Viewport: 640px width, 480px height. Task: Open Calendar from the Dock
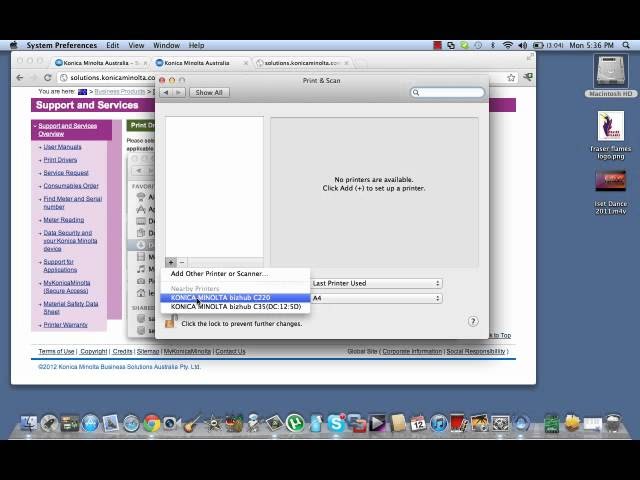[418, 423]
